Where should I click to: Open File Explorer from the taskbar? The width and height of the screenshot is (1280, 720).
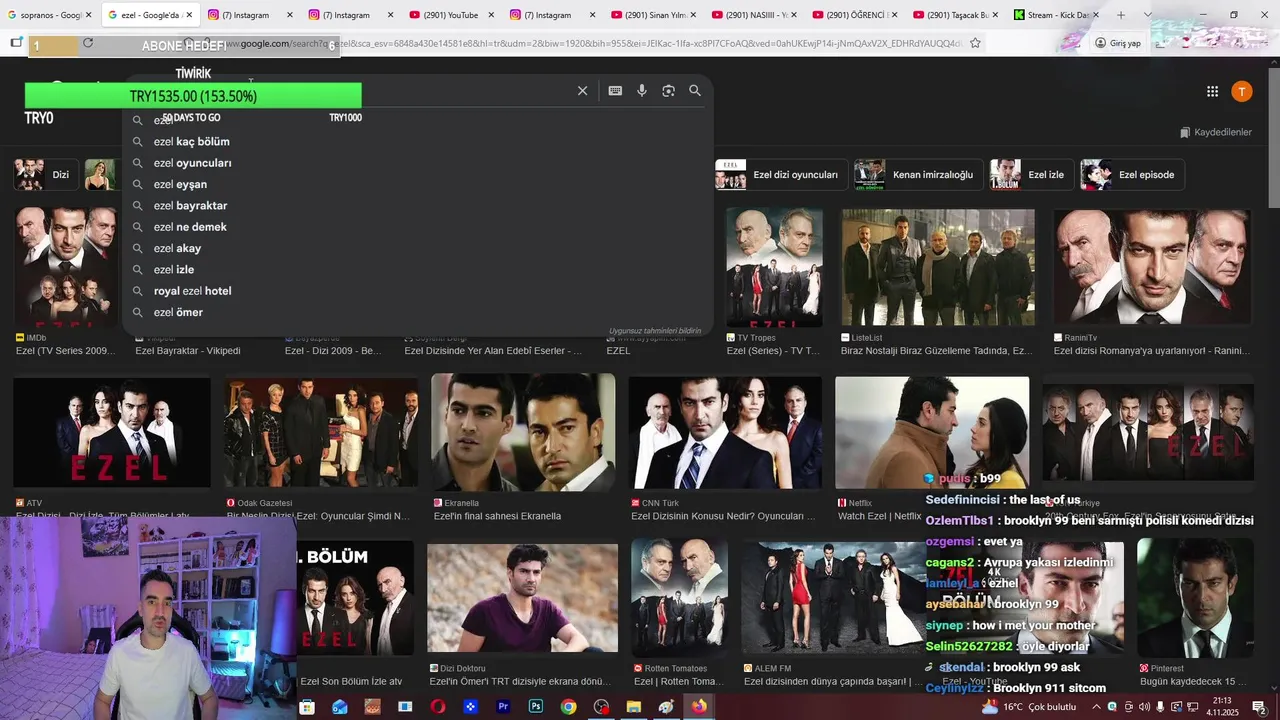[x=633, y=707]
